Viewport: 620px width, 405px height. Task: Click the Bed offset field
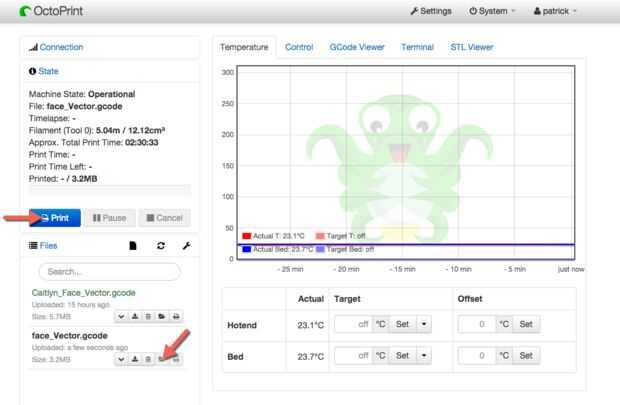(x=477, y=356)
